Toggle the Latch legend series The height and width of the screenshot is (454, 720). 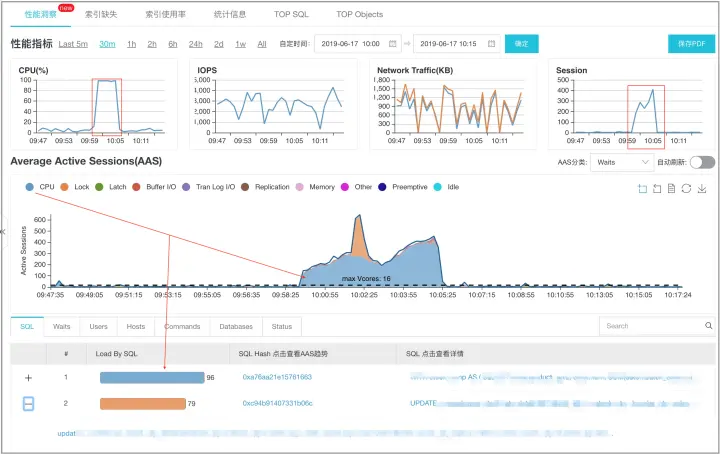(x=110, y=187)
